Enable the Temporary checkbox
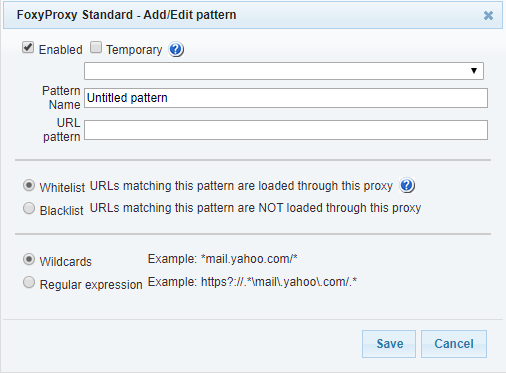The height and width of the screenshot is (373, 506). click(x=96, y=47)
